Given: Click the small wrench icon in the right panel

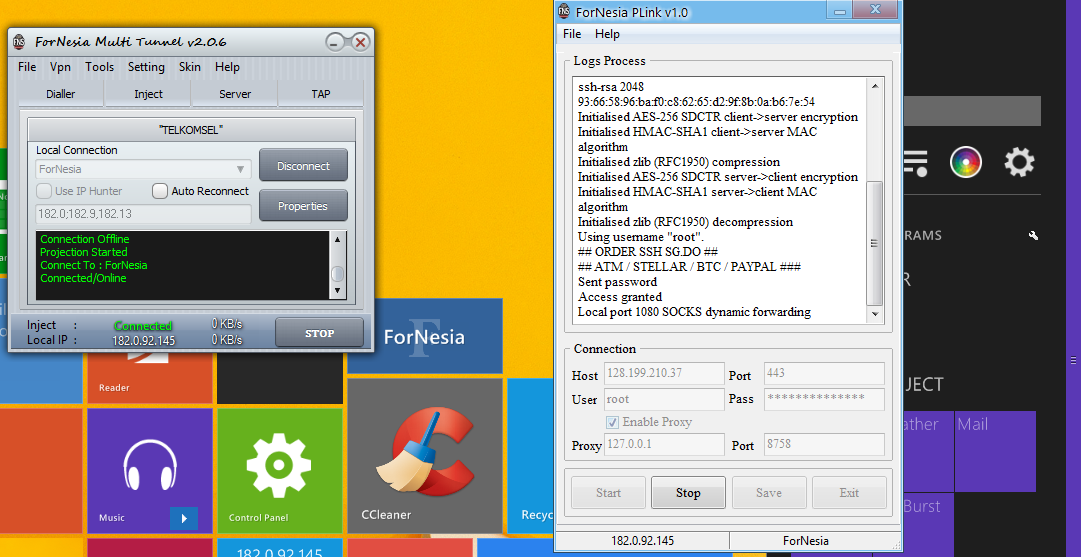Looking at the screenshot, I should [1033, 236].
